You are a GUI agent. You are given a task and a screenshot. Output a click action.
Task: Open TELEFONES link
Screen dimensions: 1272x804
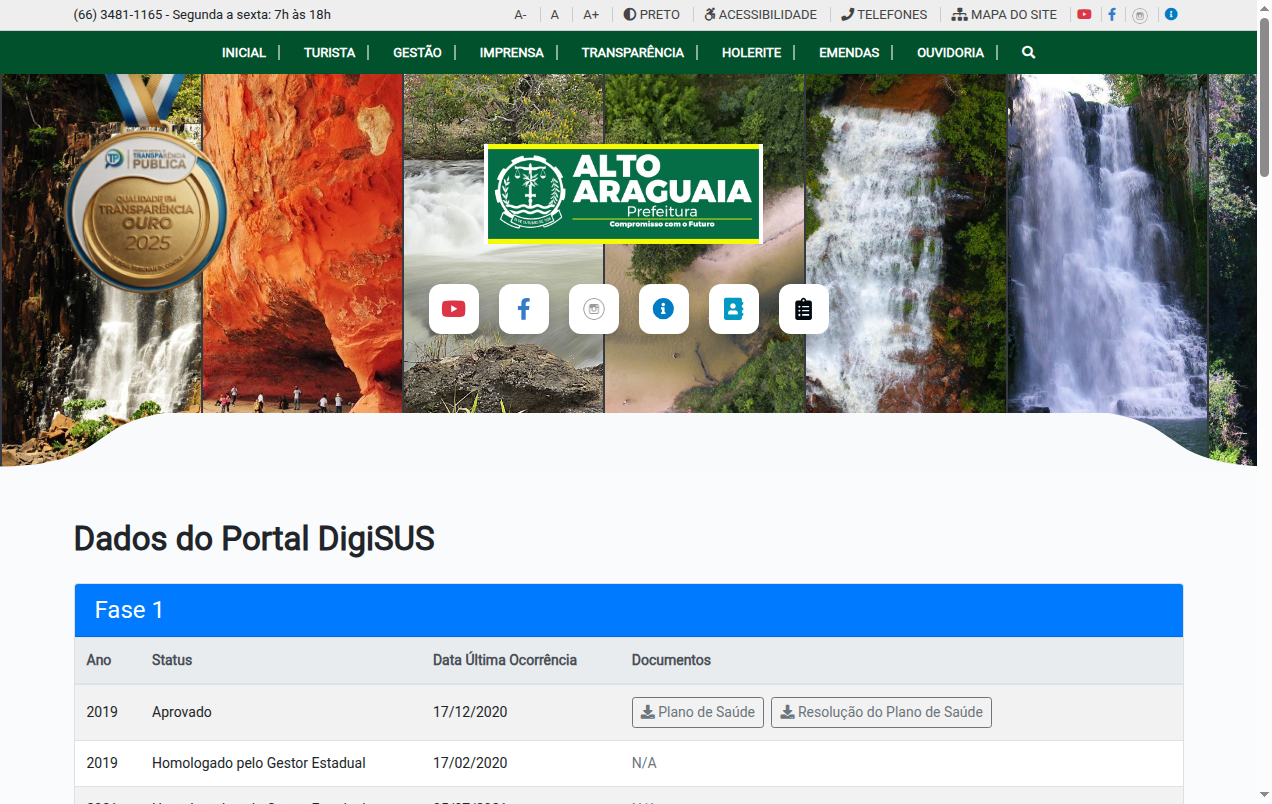click(885, 15)
